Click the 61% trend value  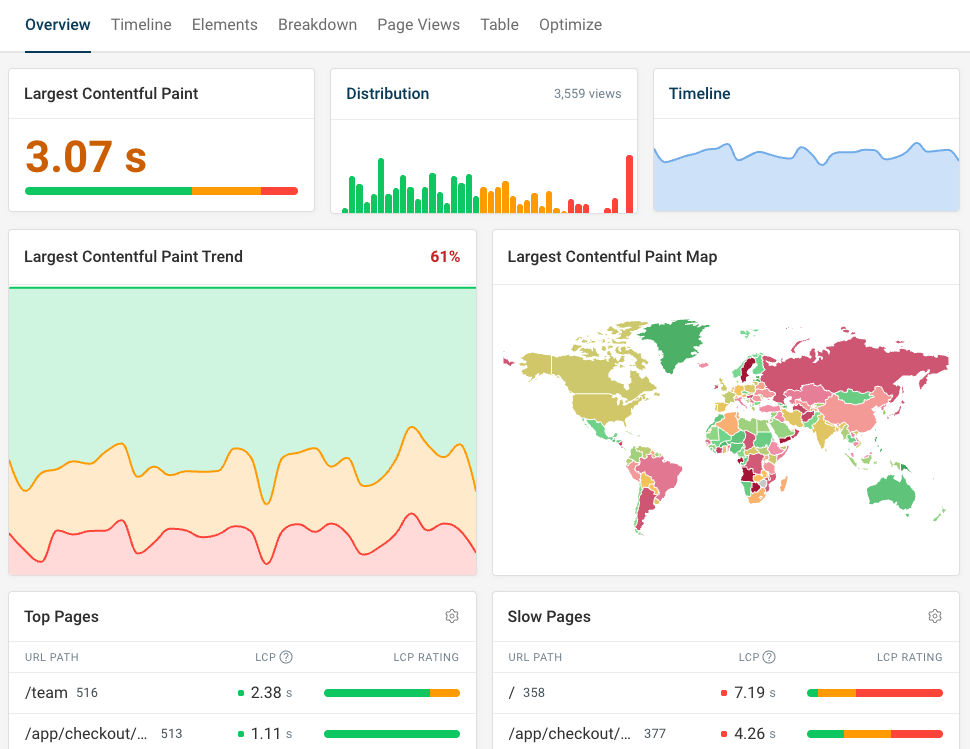[445, 257]
